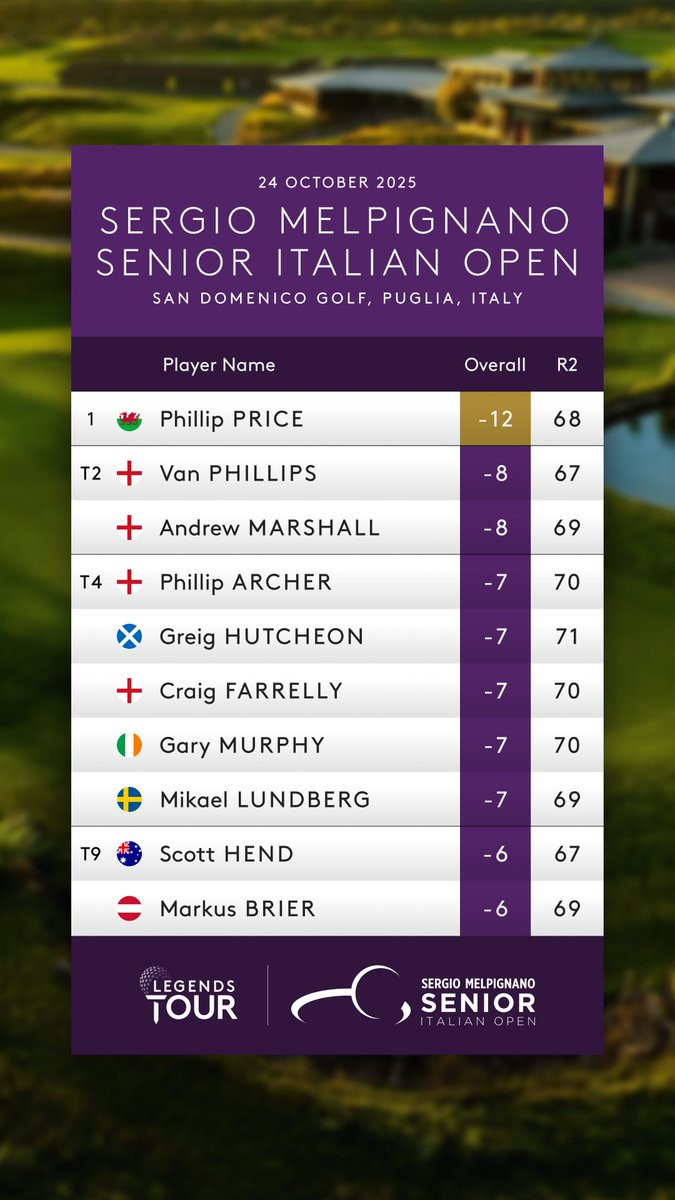The image size is (675, 1200).
Task: Click Greig Hutcheon's R2 score of 71
Action: pos(567,637)
